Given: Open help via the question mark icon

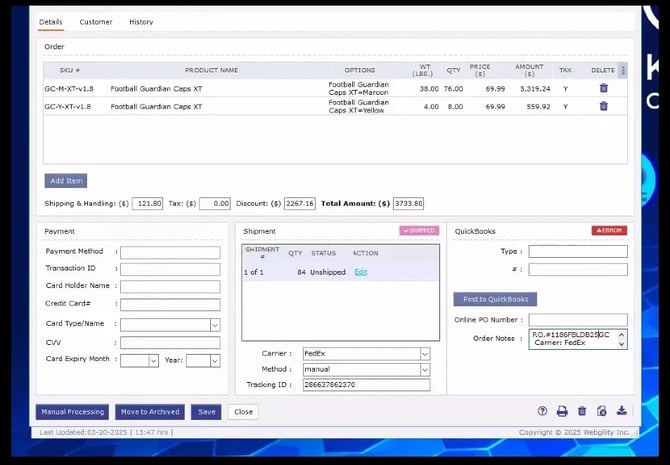Looking at the screenshot, I should [x=542, y=411].
